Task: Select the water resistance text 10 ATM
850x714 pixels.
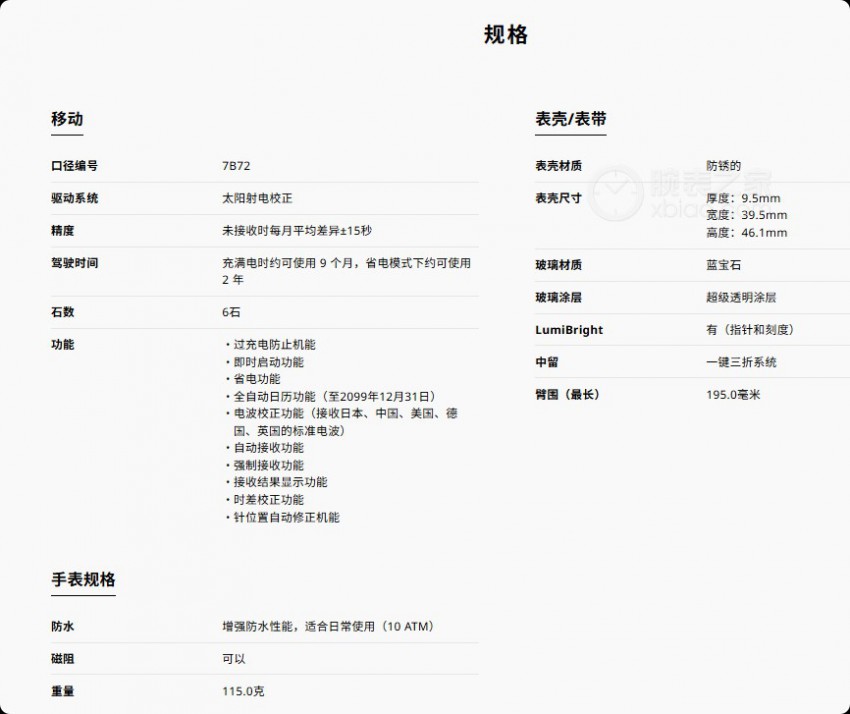Action: 408,627
